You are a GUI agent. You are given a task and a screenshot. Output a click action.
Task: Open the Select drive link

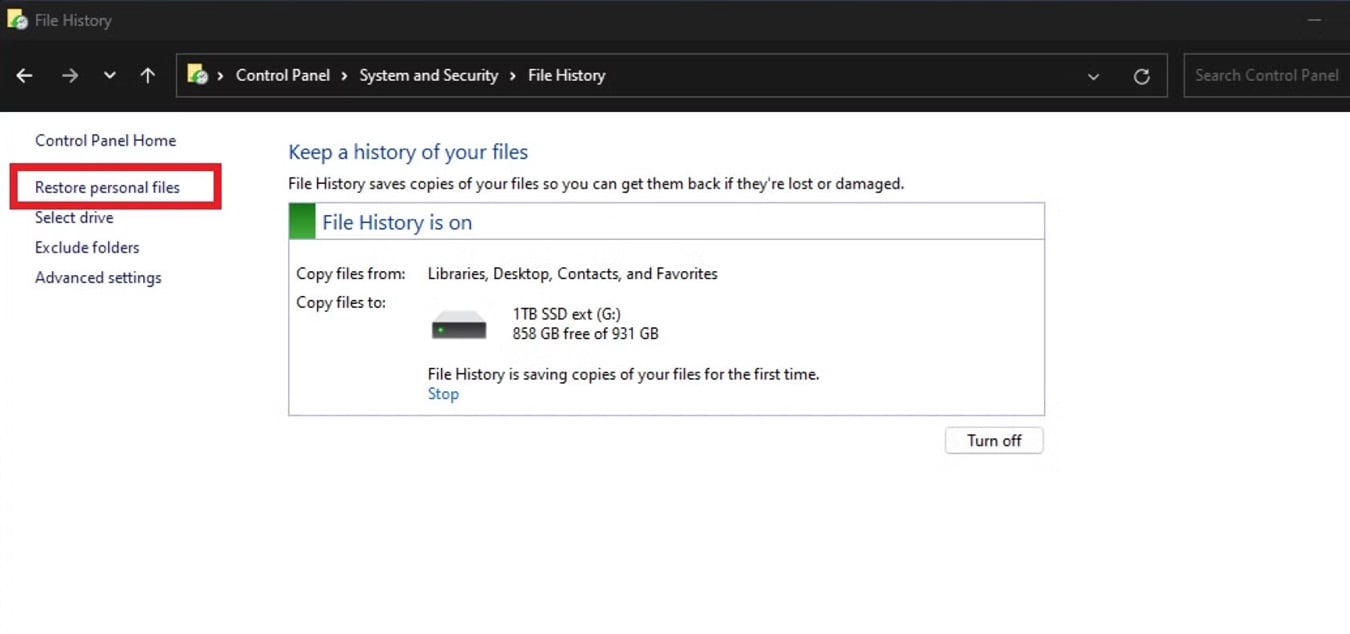[74, 218]
